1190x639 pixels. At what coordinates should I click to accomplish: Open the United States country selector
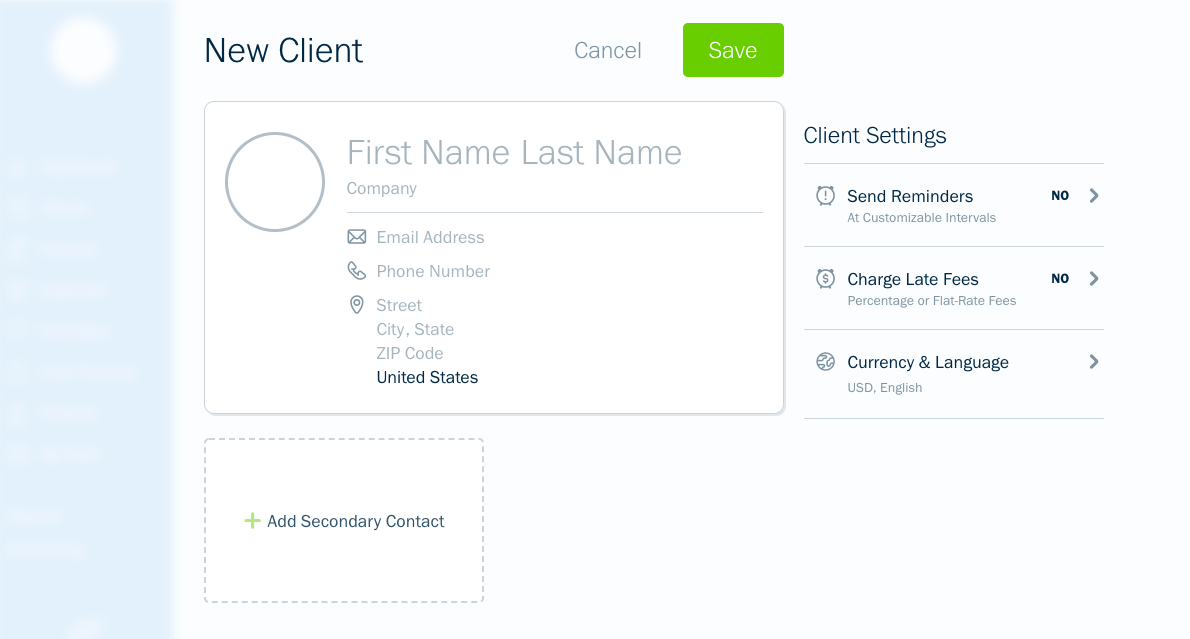[x=427, y=377]
